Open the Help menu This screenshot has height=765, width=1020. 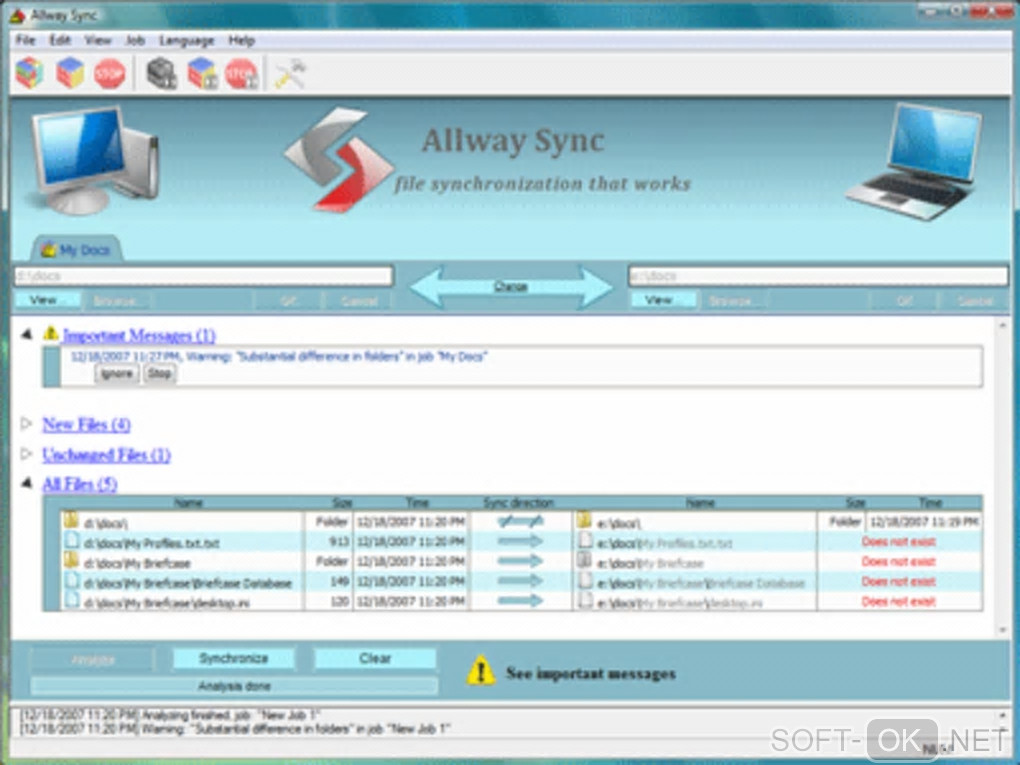pos(241,40)
